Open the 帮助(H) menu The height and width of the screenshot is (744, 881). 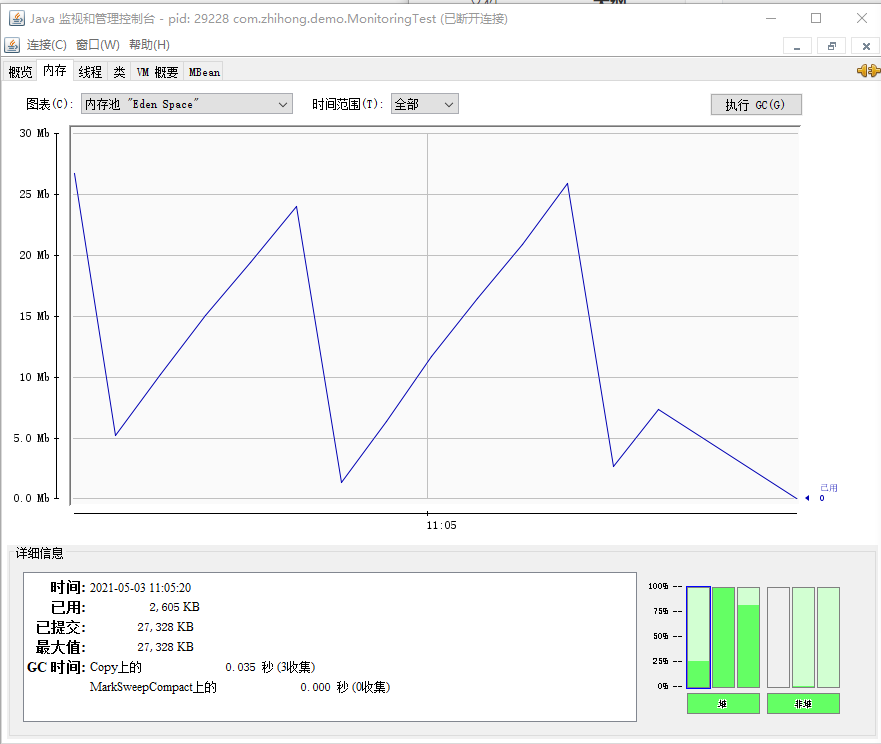click(149, 45)
